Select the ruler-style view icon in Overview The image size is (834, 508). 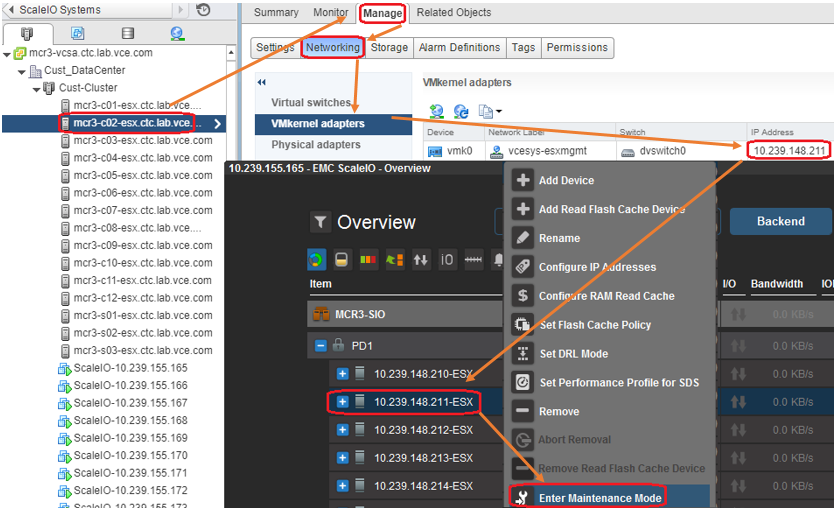pyautogui.click(x=473, y=260)
